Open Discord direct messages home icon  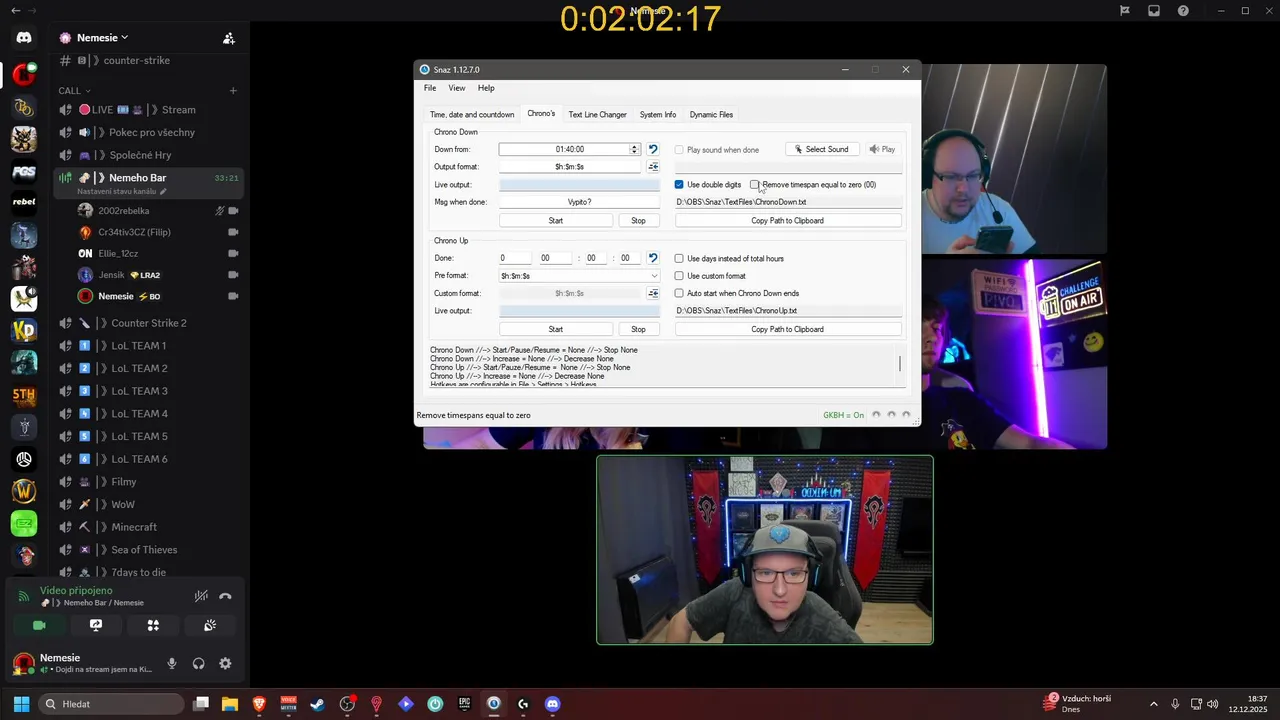24,38
